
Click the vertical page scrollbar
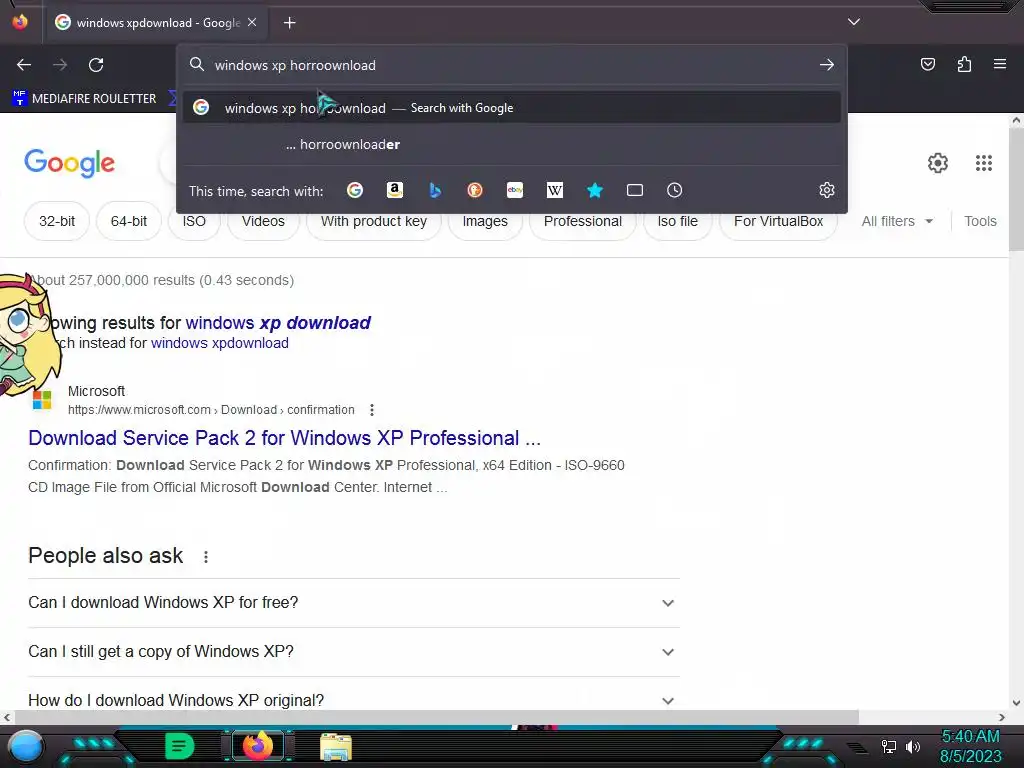click(1016, 189)
